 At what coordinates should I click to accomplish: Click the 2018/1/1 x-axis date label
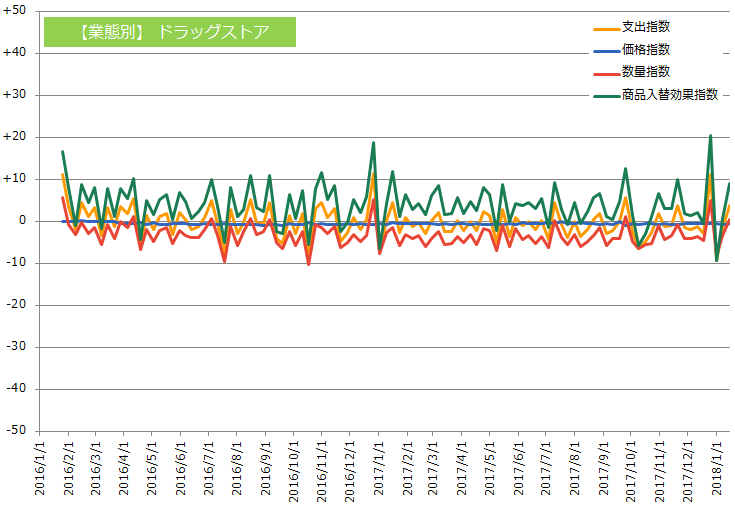tap(717, 467)
